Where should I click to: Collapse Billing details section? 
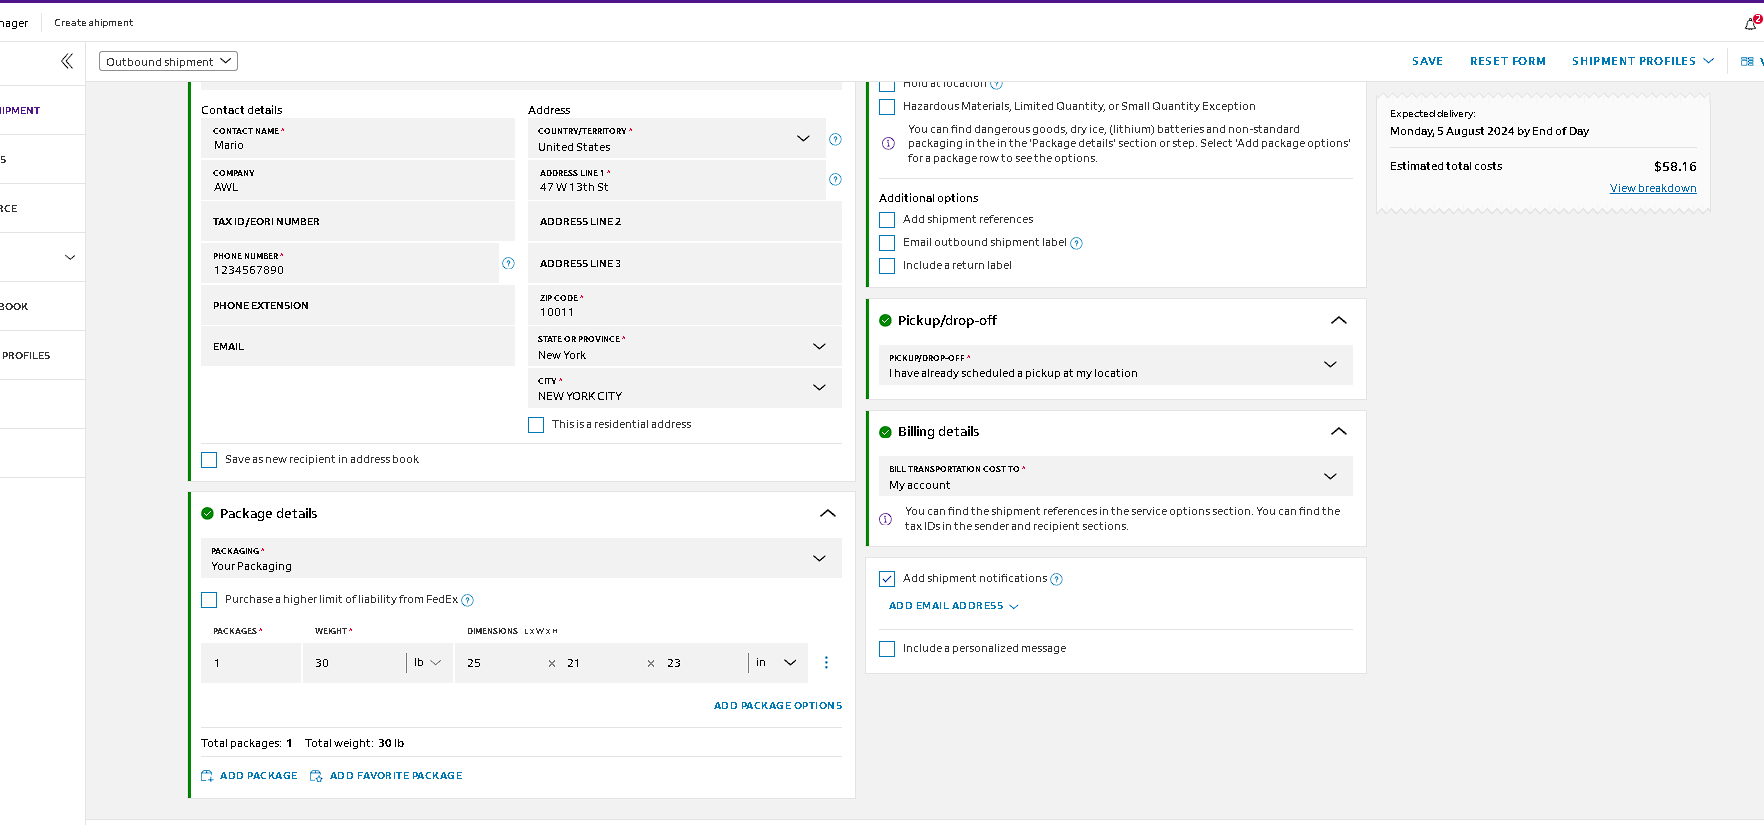1339,432
